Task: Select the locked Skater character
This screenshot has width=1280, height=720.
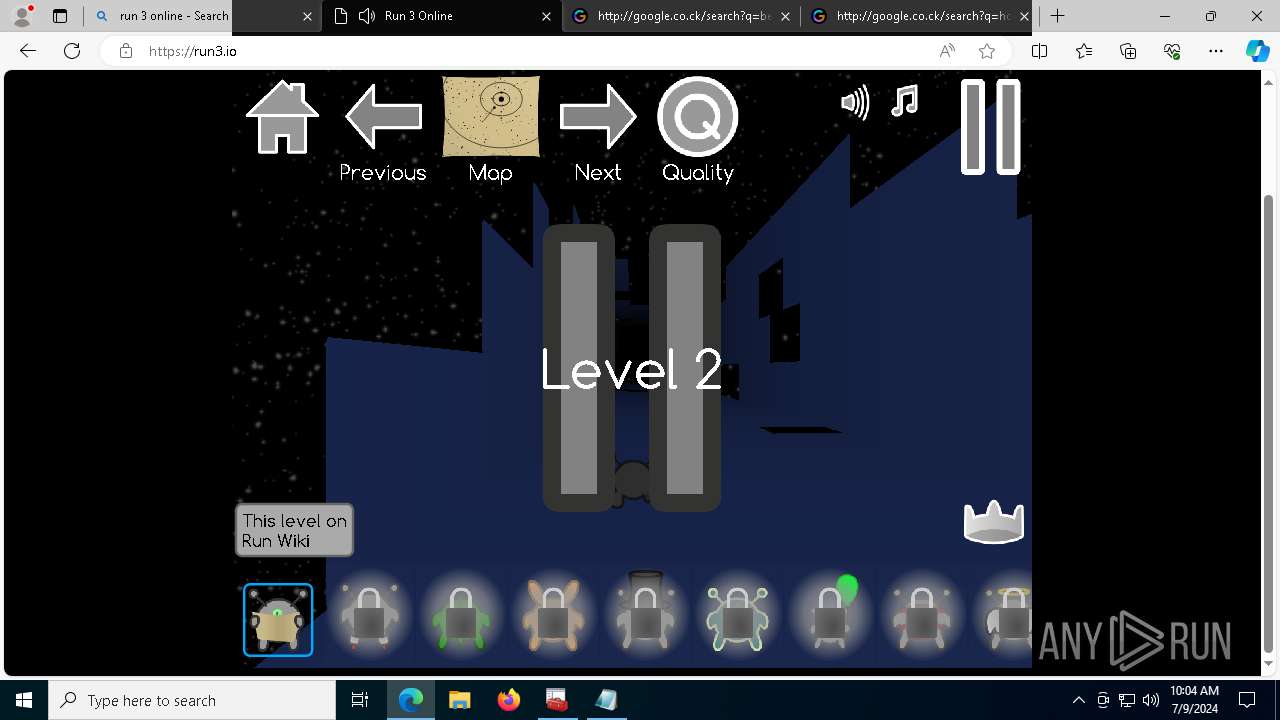Action: click(370, 619)
